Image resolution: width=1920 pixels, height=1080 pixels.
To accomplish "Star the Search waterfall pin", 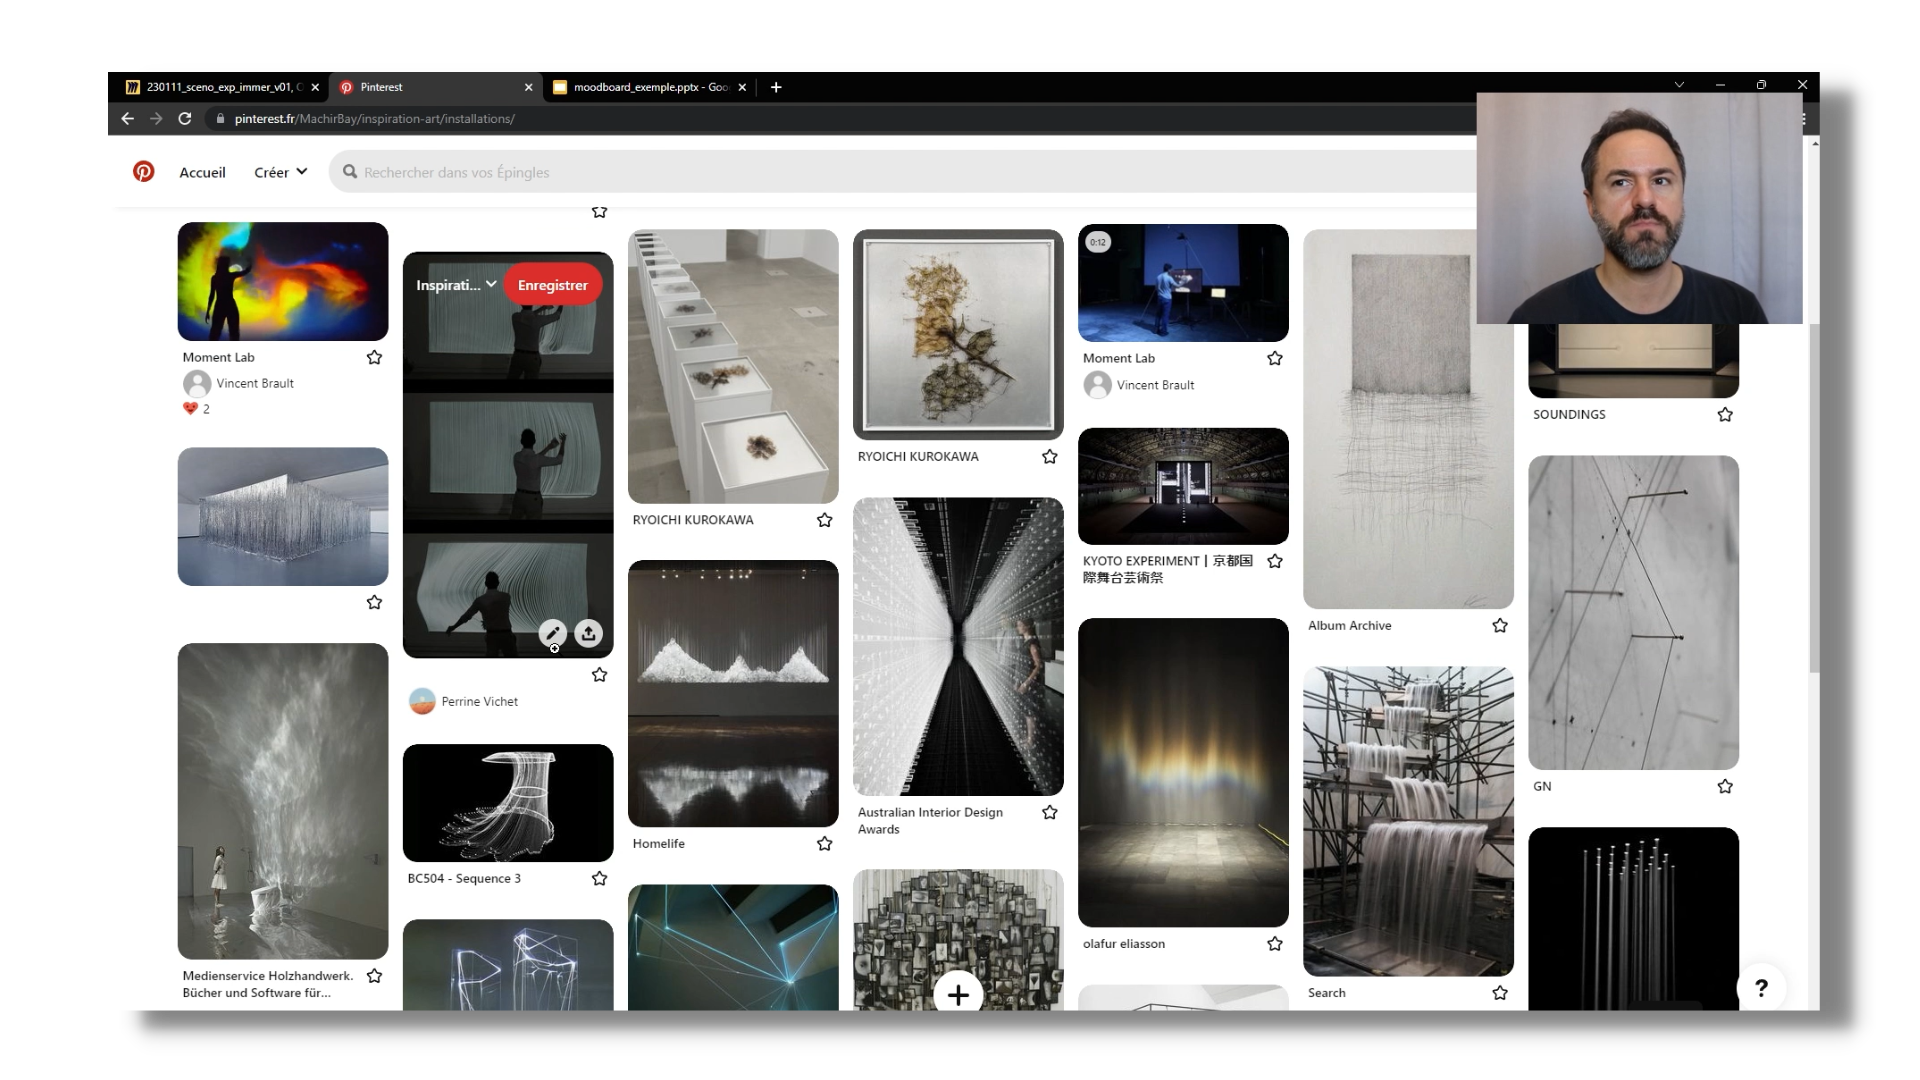I will (x=1499, y=993).
